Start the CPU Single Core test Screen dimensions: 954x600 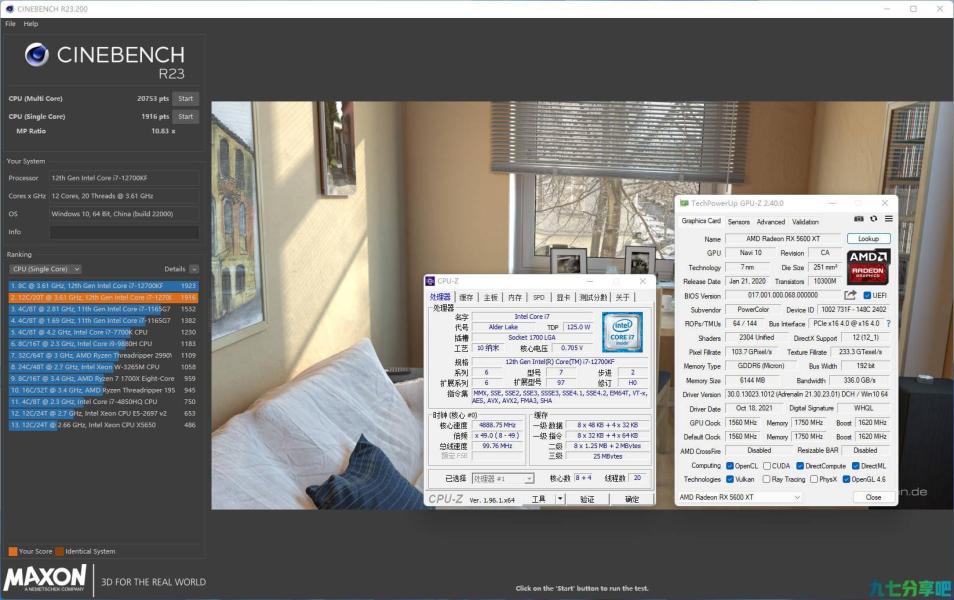coord(186,116)
